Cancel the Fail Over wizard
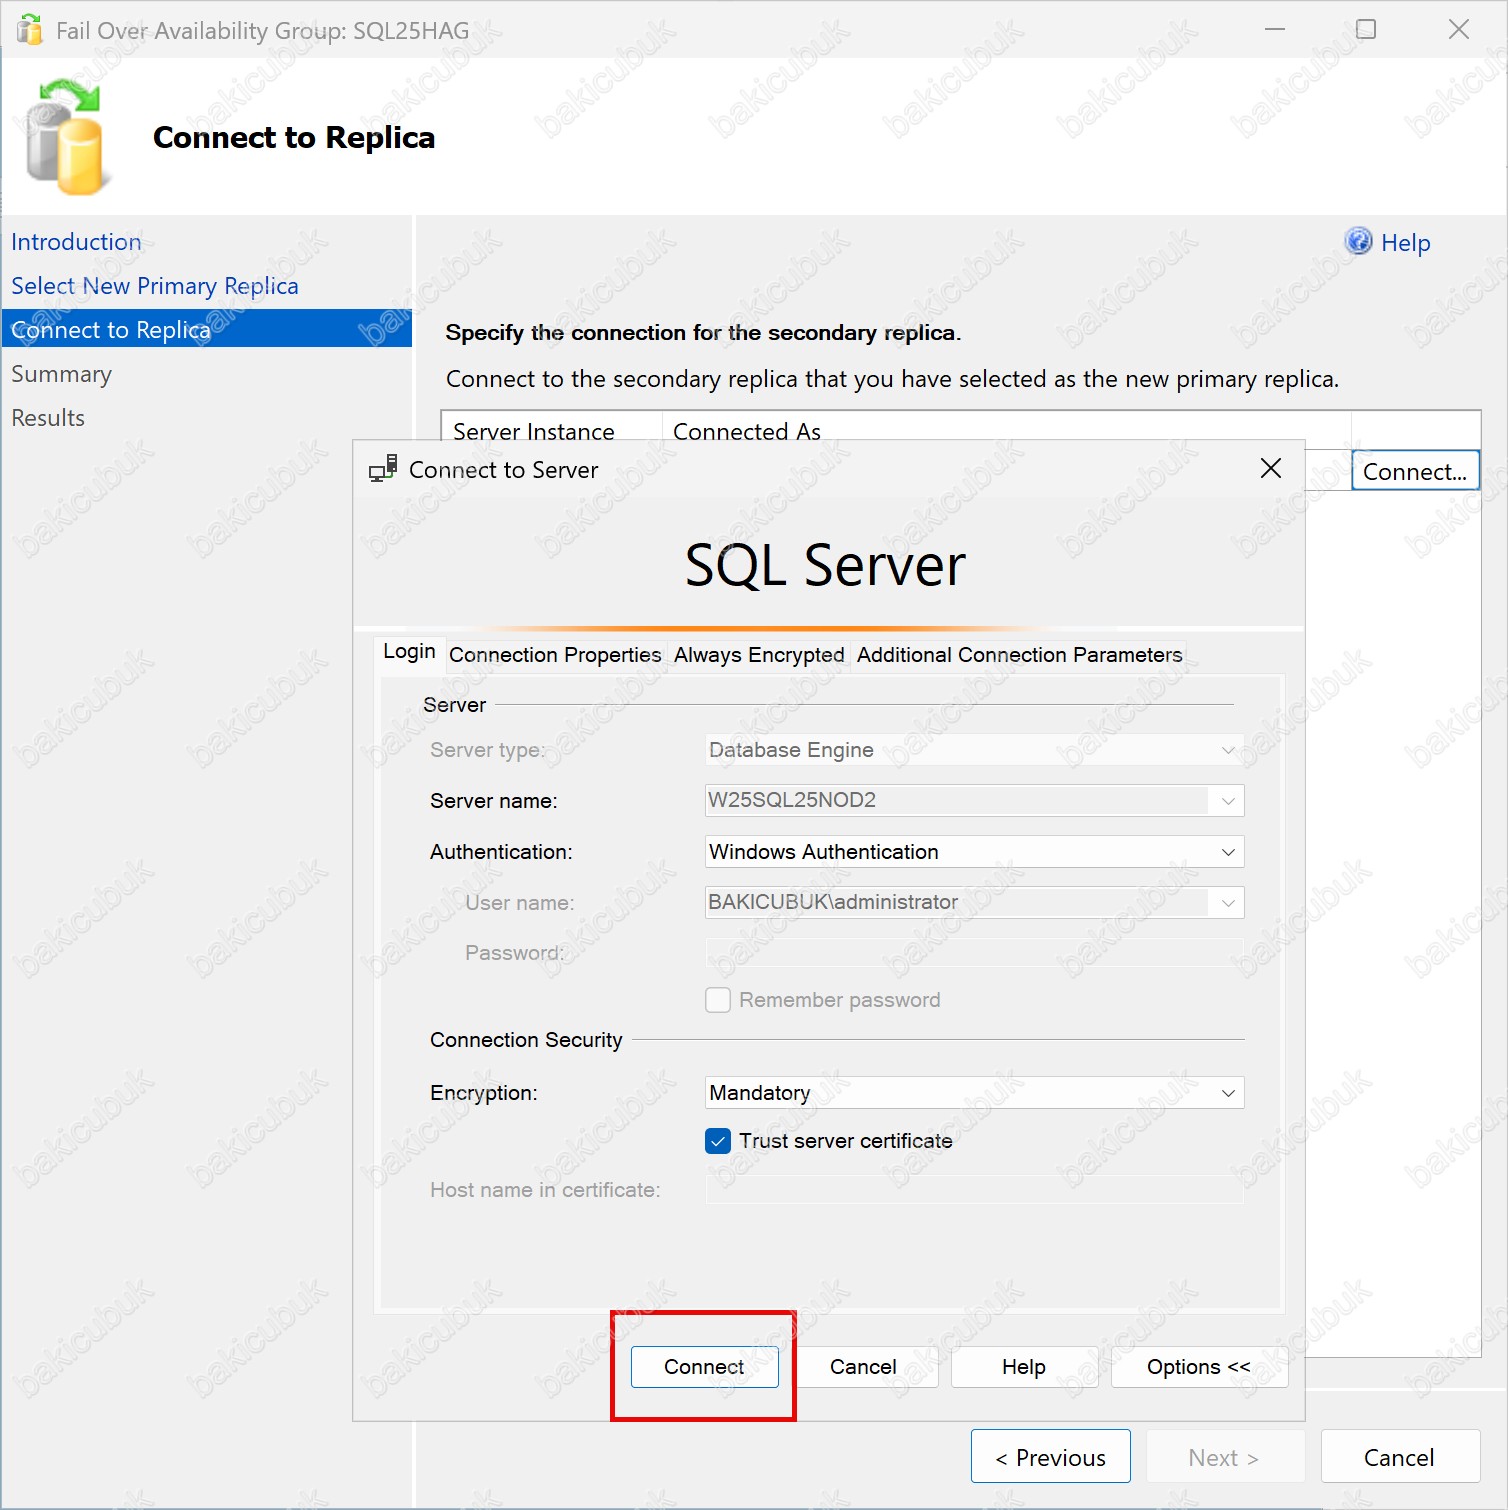1508x1510 pixels. pyautogui.click(x=1400, y=1457)
